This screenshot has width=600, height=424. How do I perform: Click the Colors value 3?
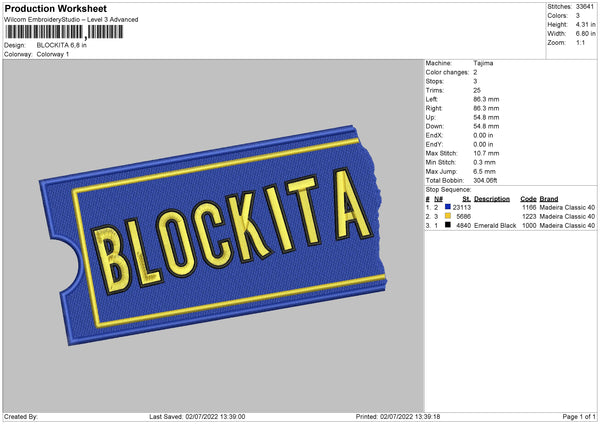click(577, 16)
